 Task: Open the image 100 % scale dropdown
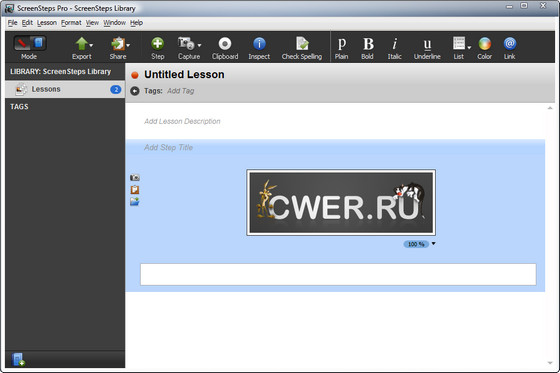coord(434,244)
